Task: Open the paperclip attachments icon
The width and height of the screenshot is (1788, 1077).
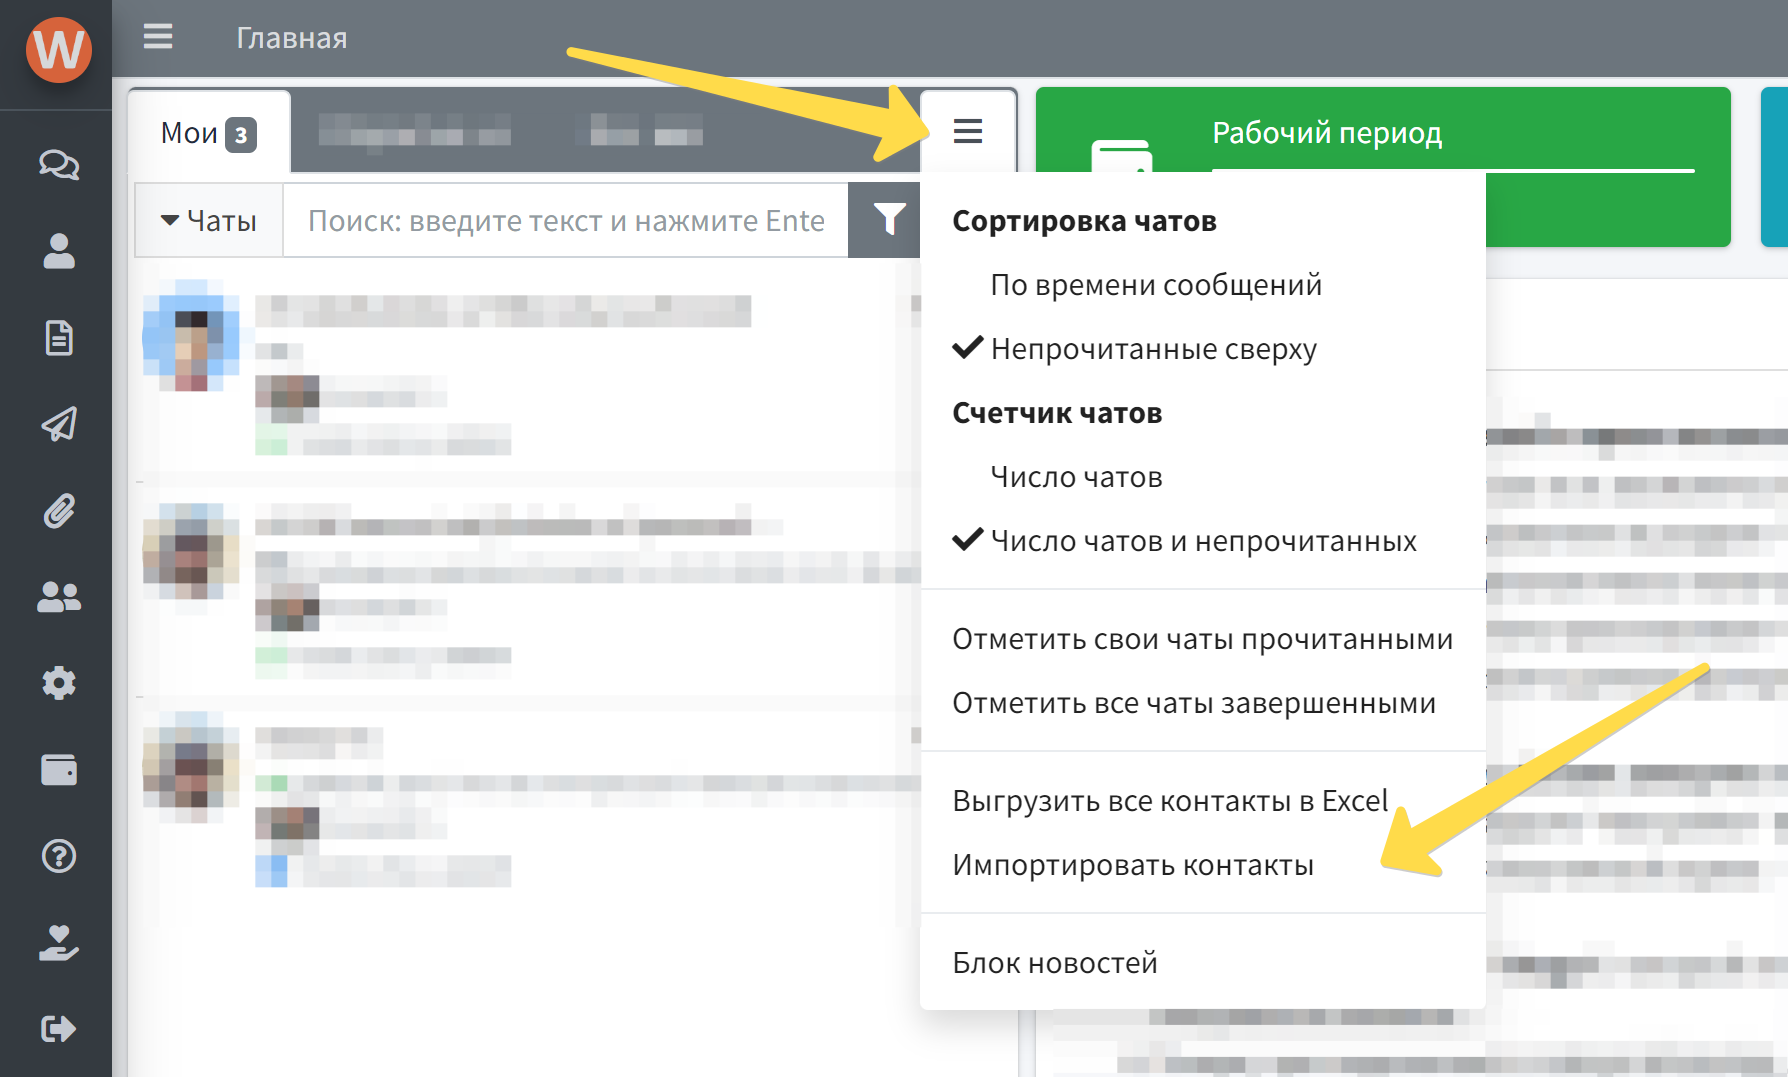Action: coord(59,511)
